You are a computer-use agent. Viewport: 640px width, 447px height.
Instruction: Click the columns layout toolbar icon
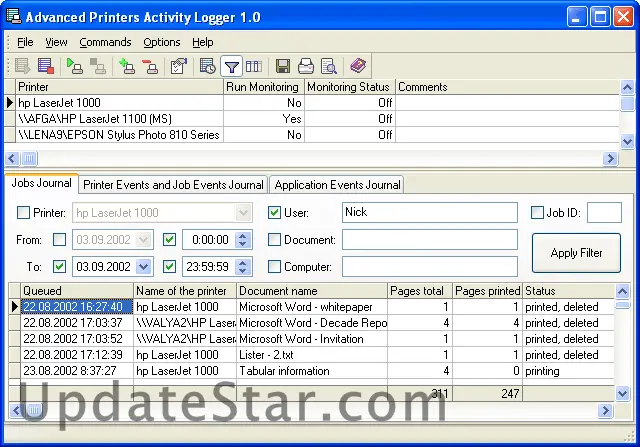253,66
